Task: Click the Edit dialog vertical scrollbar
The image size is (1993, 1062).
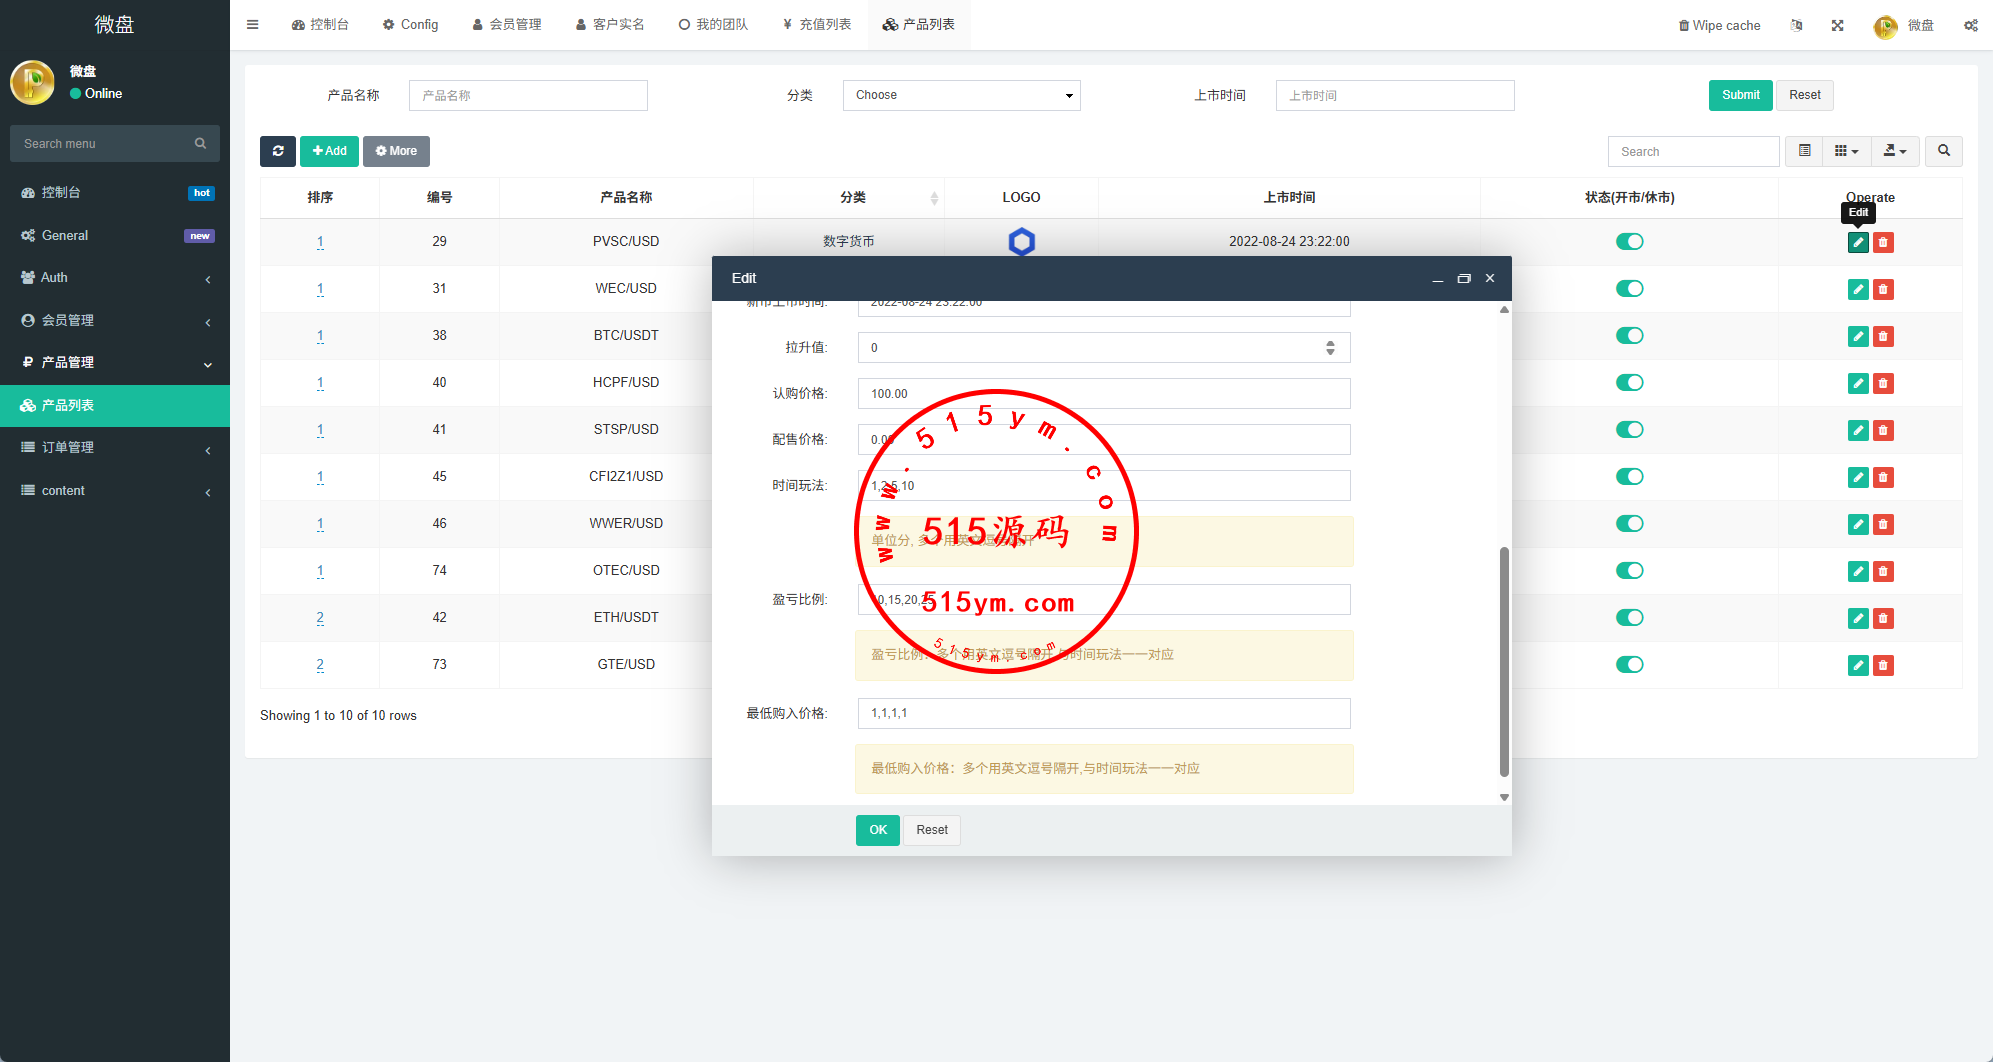Action: coord(1504,660)
